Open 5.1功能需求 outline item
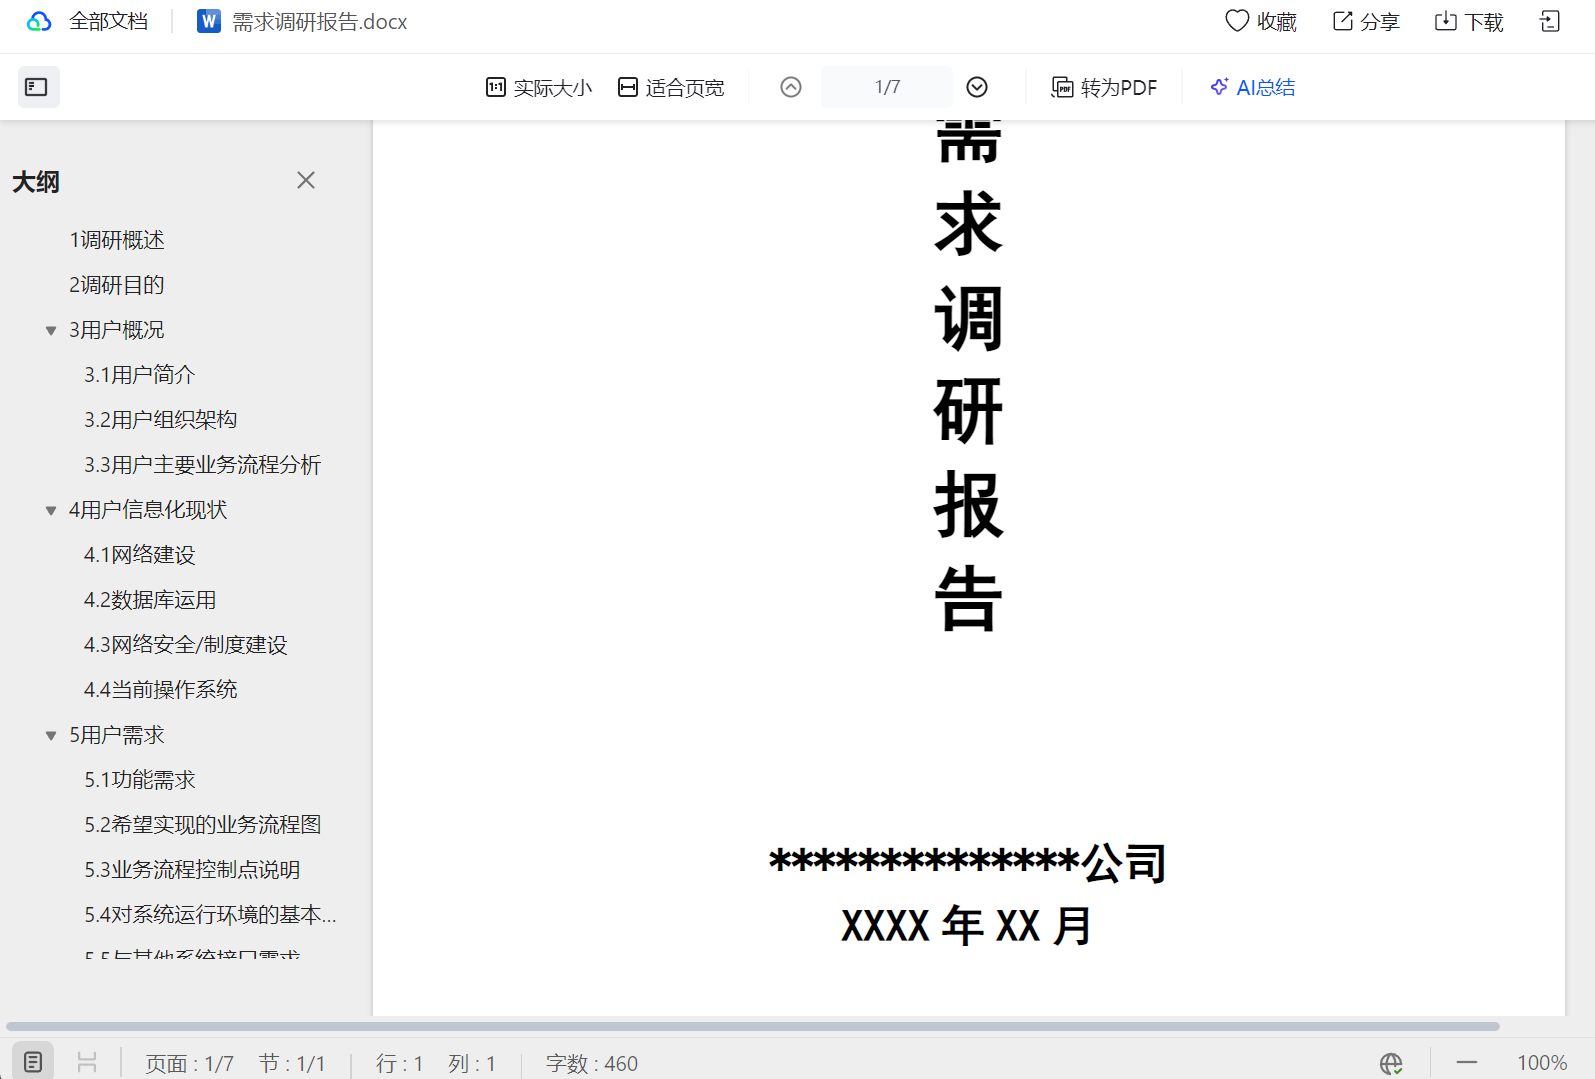This screenshot has height=1079, width=1595. point(140,780)
